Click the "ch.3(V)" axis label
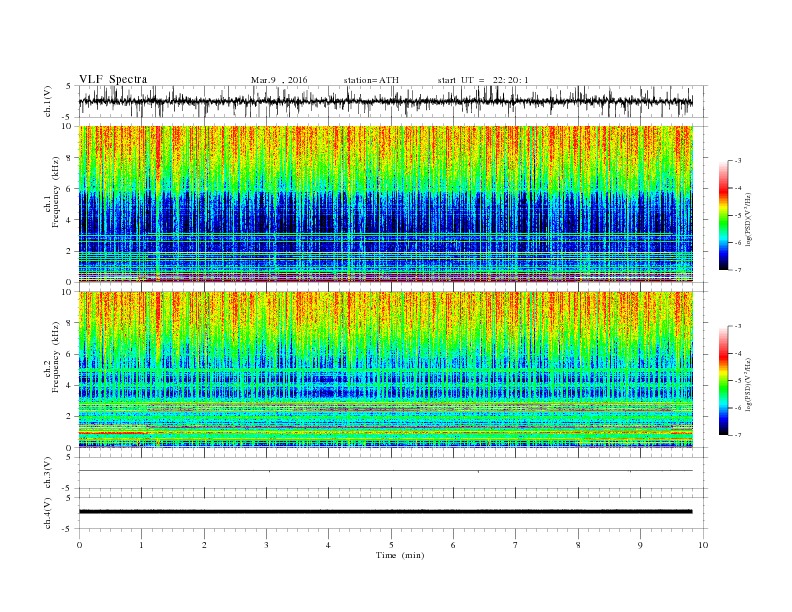 tap(48, 473)
